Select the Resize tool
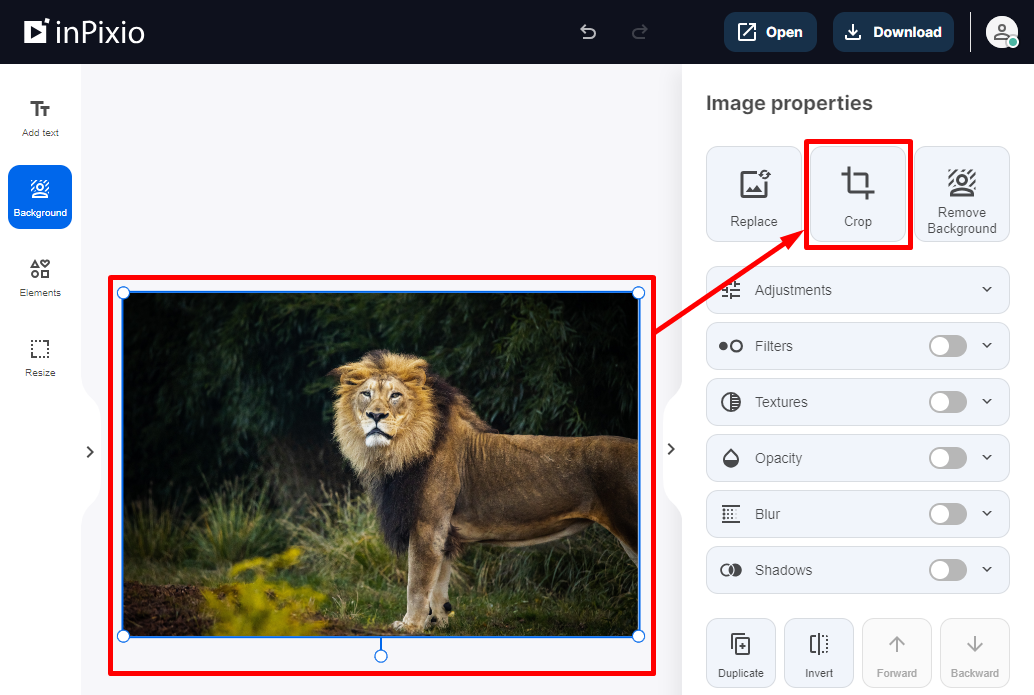The width and height of the screenshot is (1034, 695). (40, 357)
